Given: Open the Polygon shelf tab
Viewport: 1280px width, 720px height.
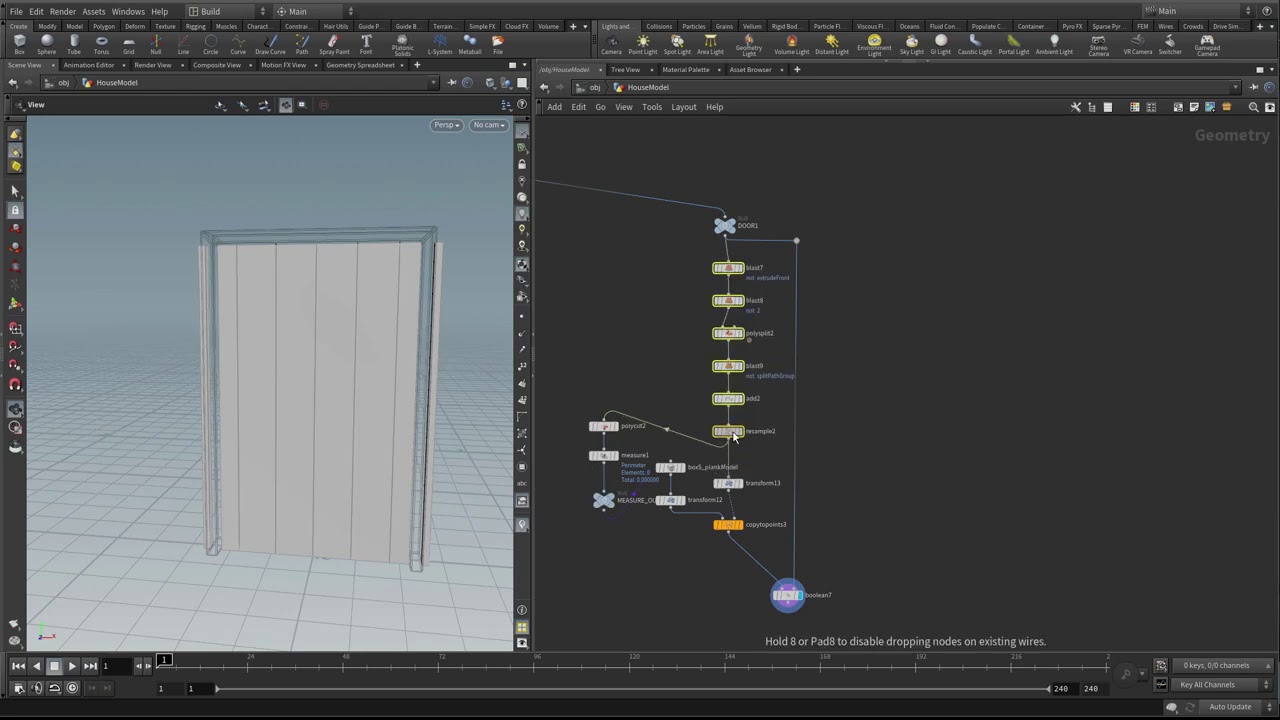Looking at the screenshot, I should click(104, 26).
